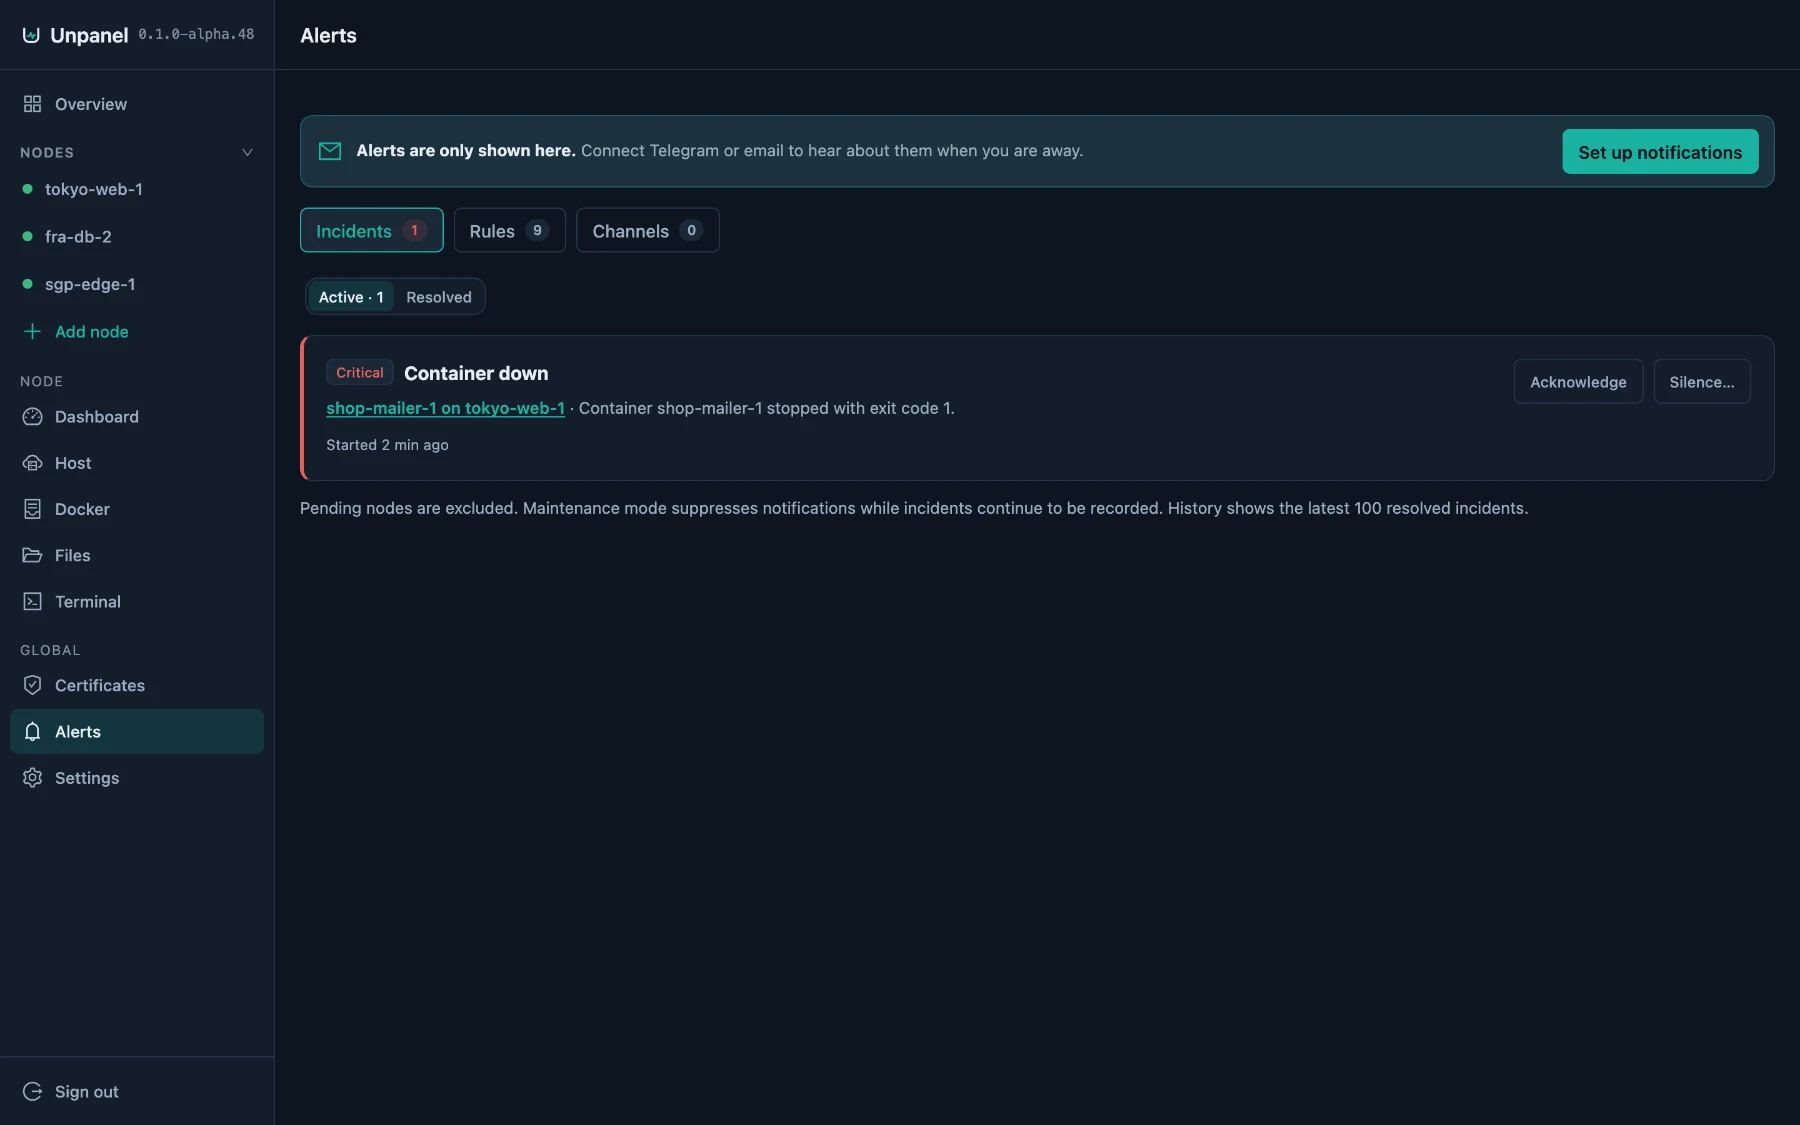Click the Rules count badge 9

click(x=537, y=230)
